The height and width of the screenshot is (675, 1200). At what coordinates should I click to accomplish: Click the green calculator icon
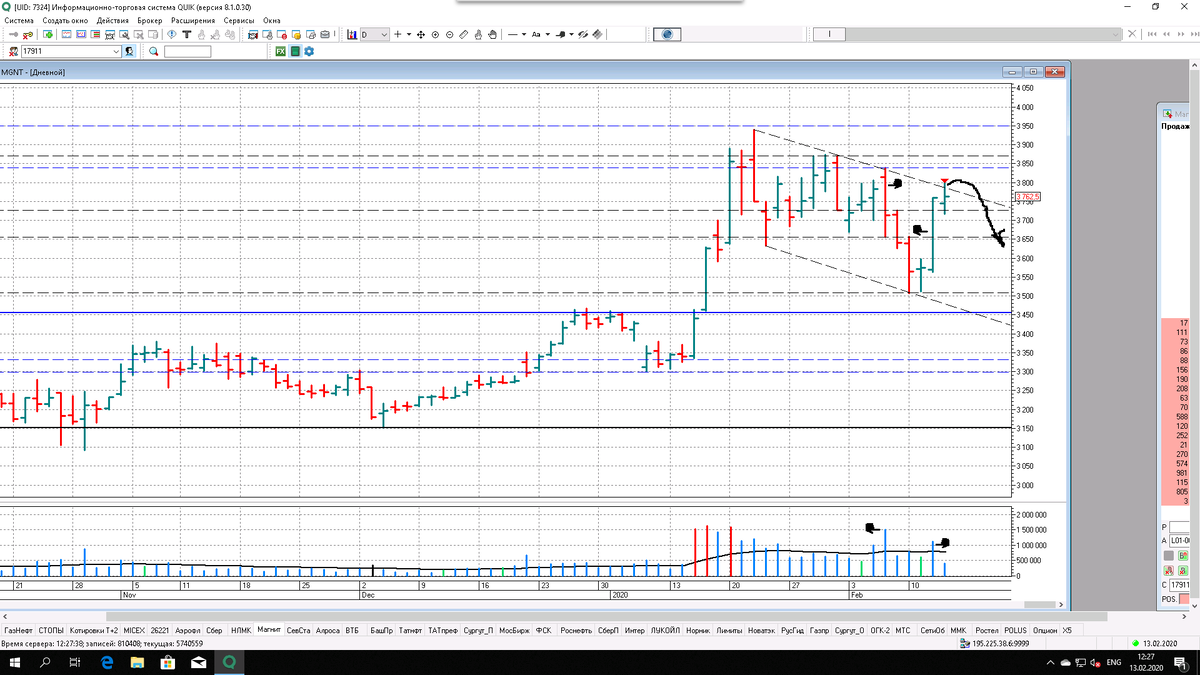pyautogui.click(x=295, y=51)
